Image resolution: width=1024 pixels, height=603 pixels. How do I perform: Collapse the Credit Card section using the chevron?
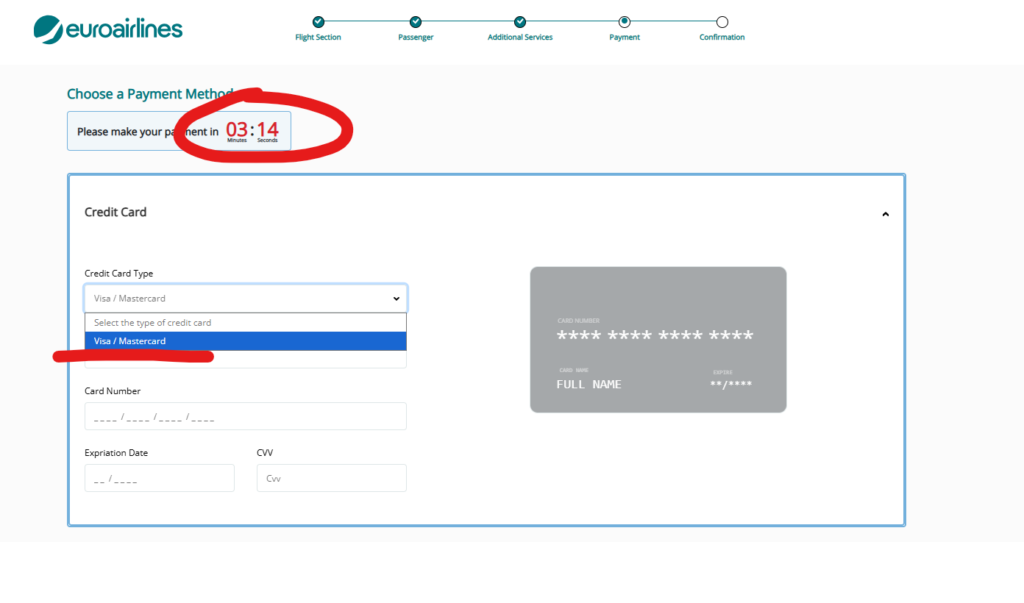(885, 213)
